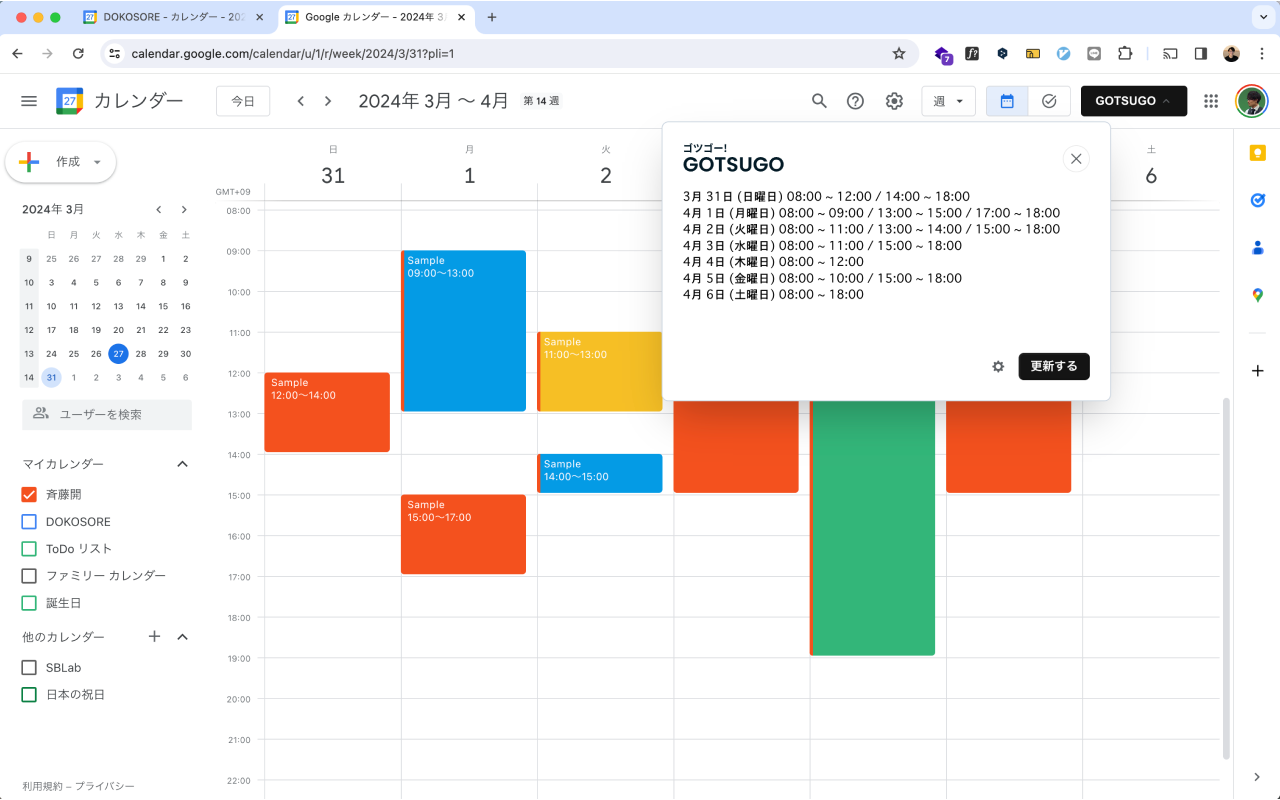
Task: Bookmark this page star icon
Action: click(x=898, y=53)
